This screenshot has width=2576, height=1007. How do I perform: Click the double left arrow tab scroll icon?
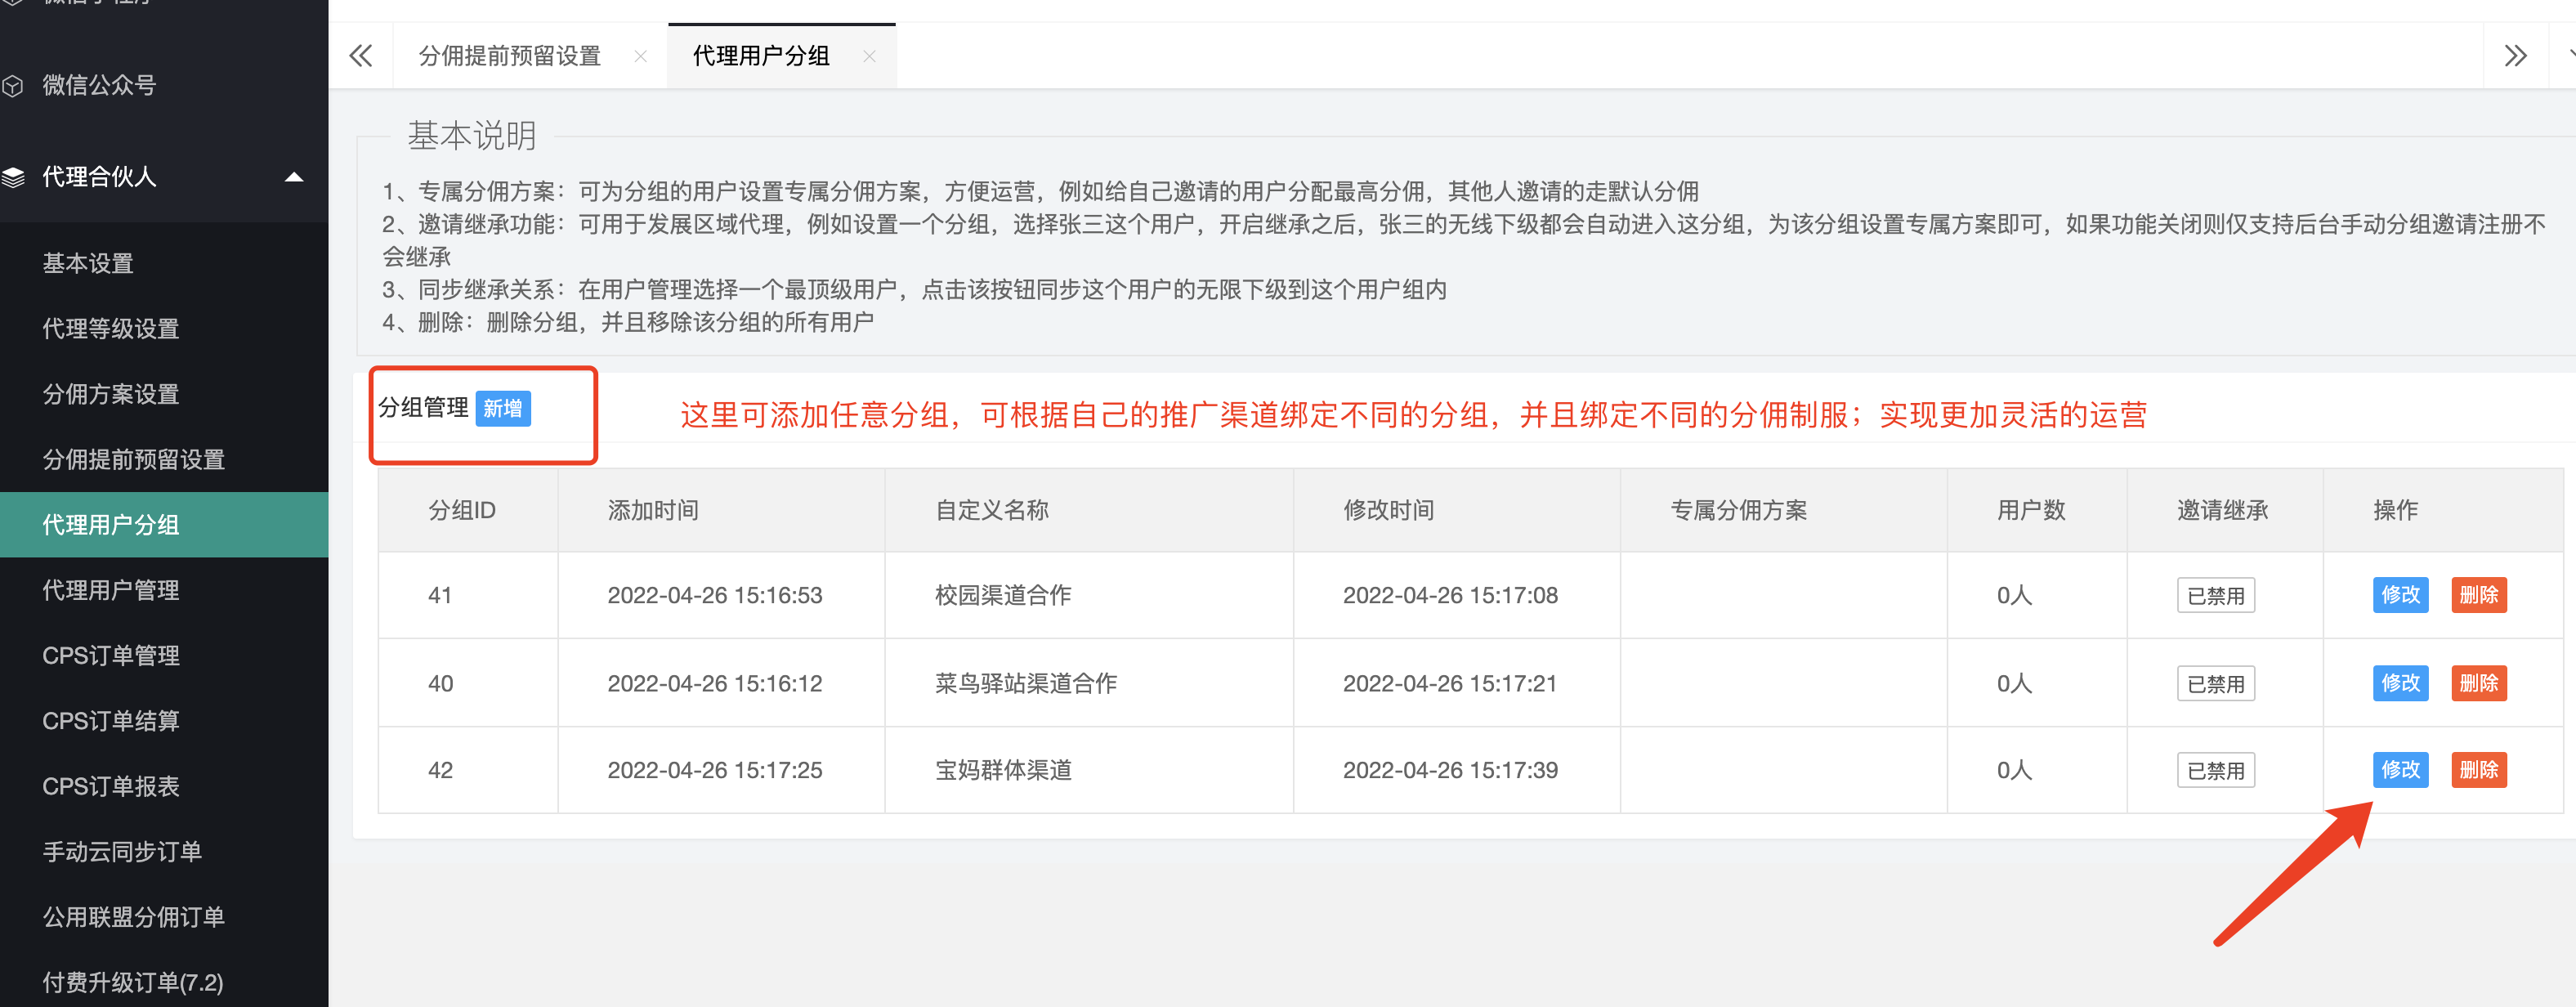pyautogui.click(x=361, y=56)
